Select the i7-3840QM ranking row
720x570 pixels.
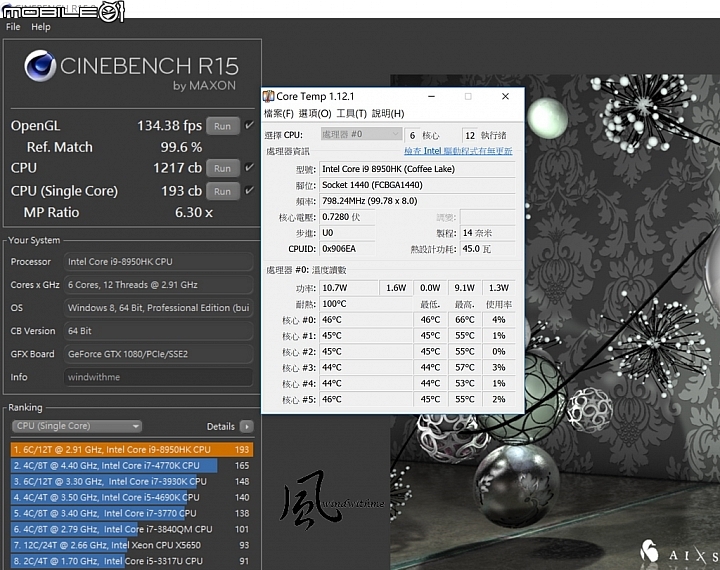coord(131,530)
